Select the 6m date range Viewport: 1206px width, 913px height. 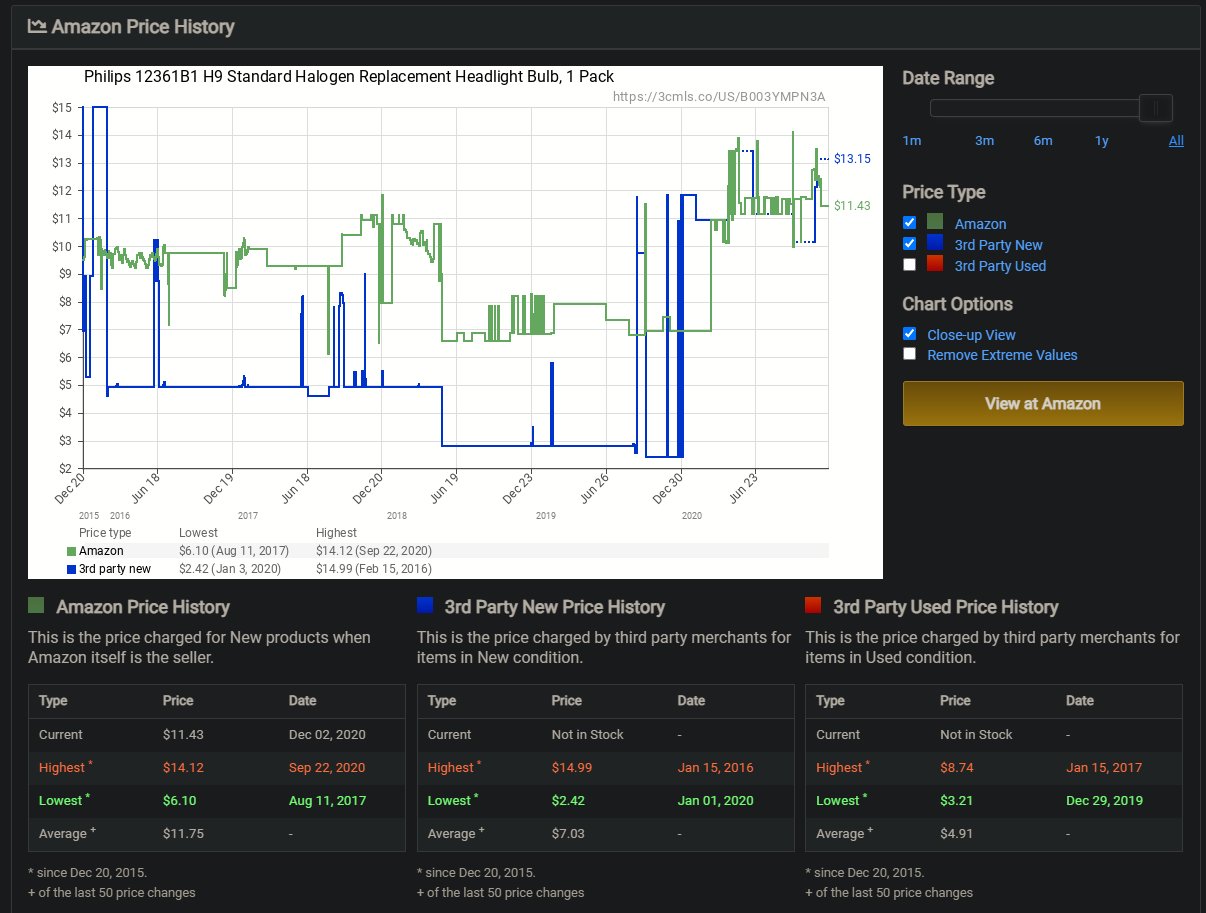point(1043,141)
